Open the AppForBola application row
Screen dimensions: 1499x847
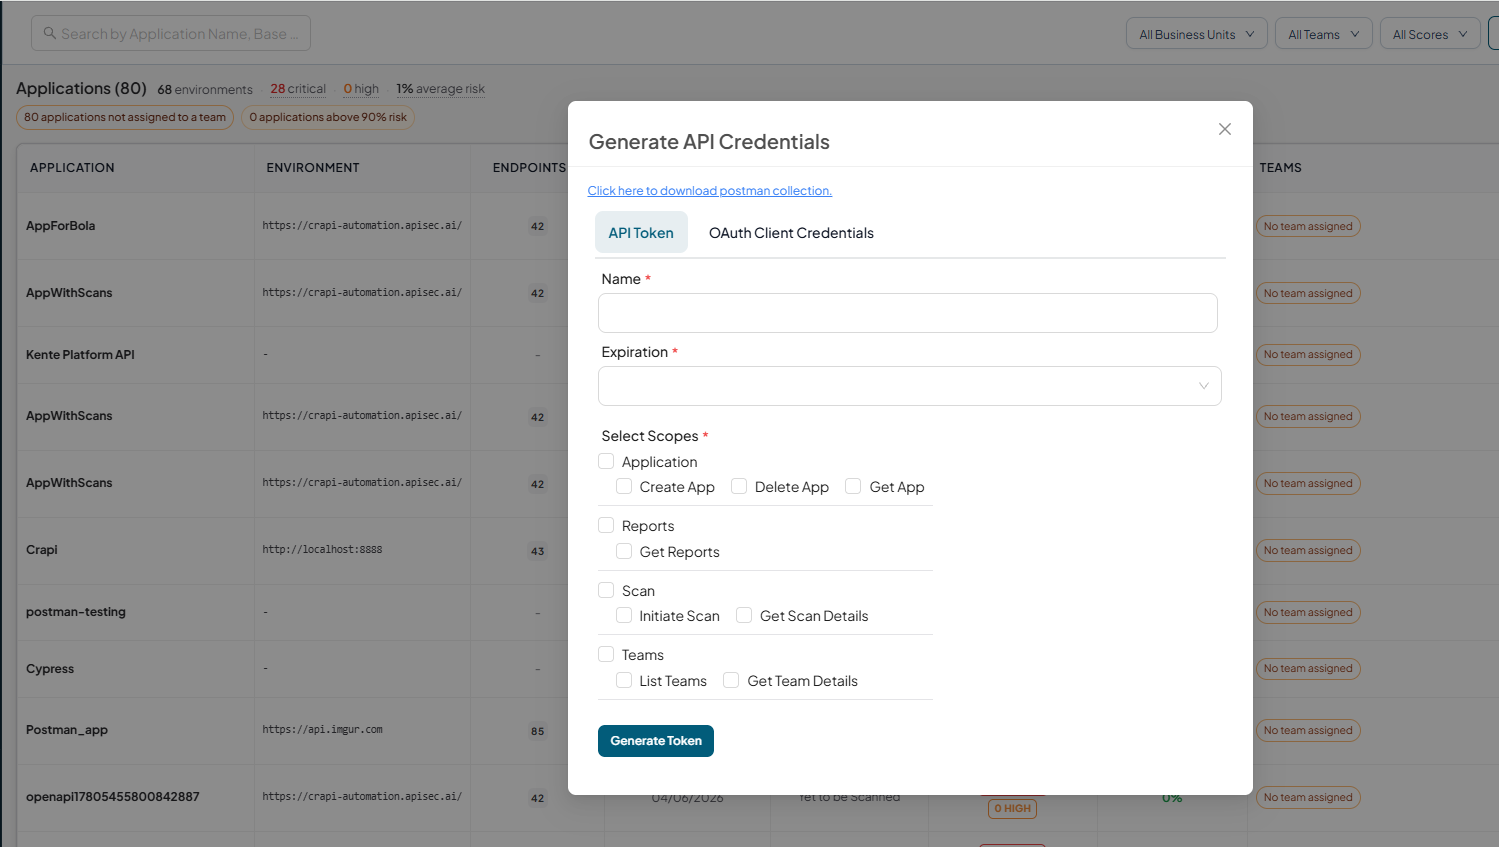click(x=60, y=226)
